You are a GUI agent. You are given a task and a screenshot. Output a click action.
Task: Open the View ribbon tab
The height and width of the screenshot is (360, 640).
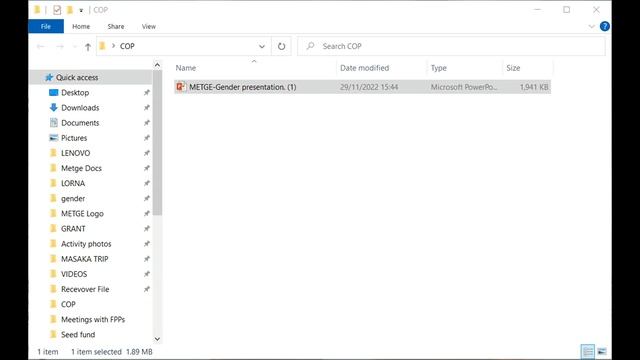(149, 27)
